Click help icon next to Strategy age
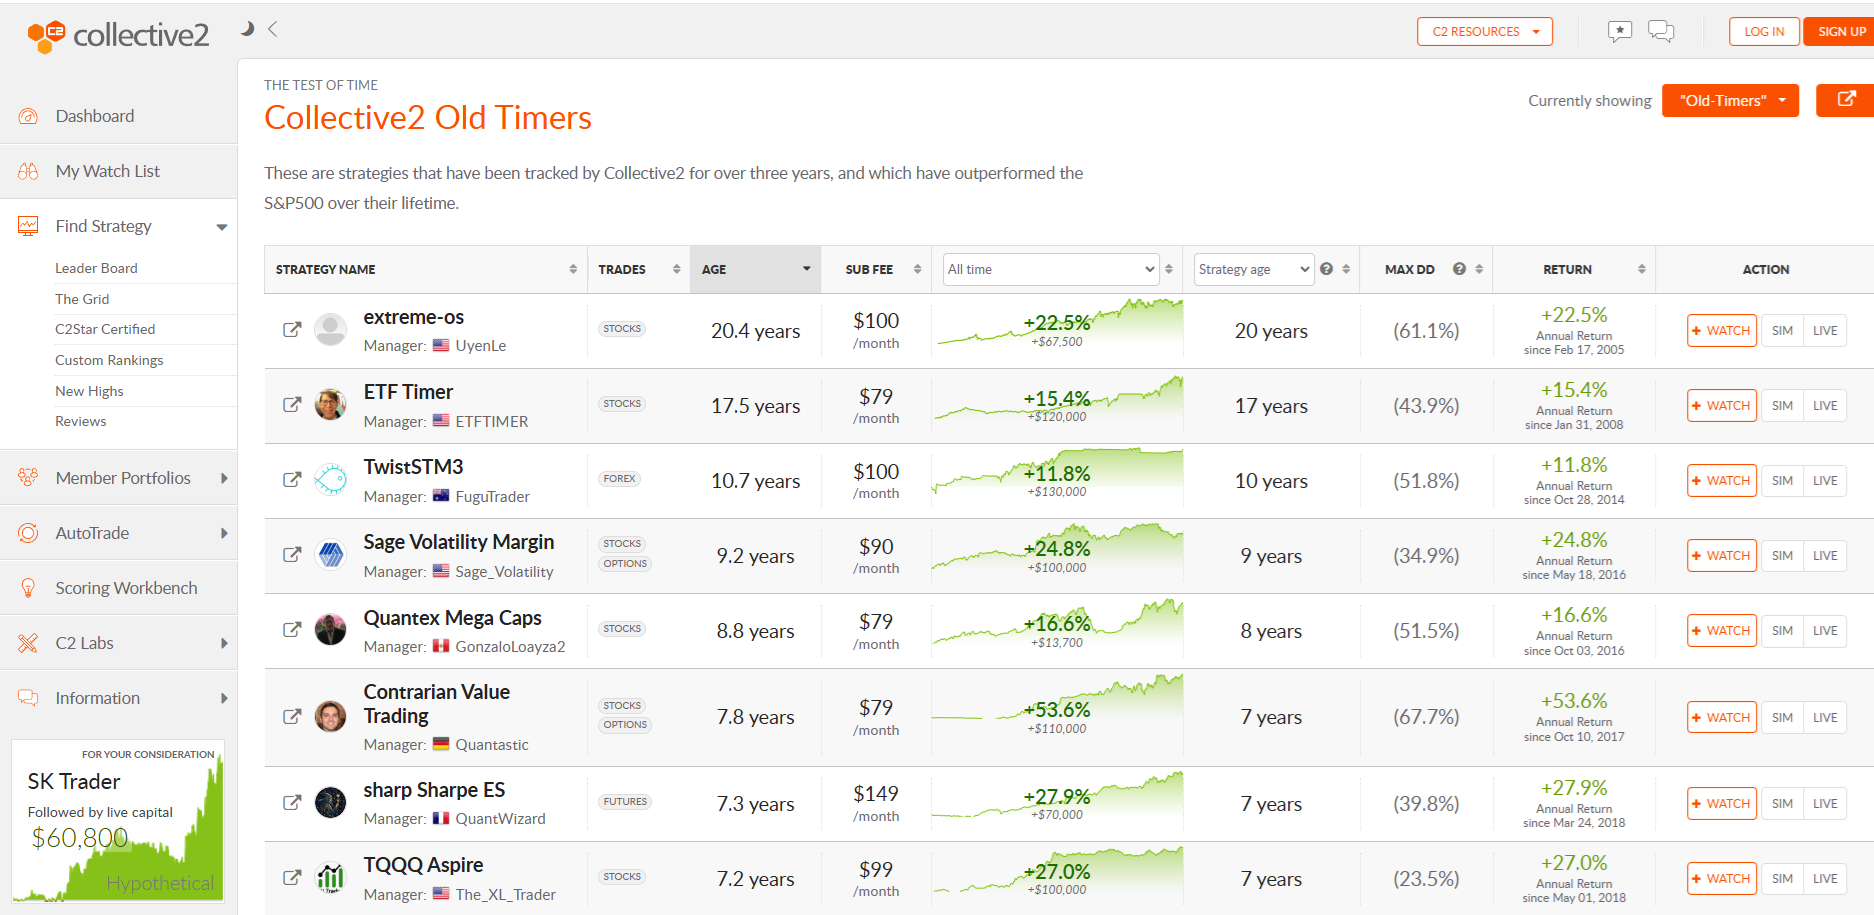This screenshot has width=1874, height=915. click(x=1326, y=269)
